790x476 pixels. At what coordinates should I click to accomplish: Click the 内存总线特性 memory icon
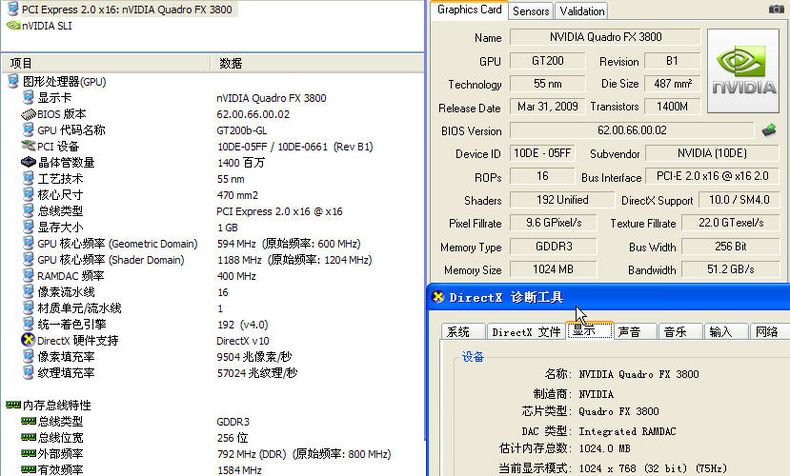(x=13, y=404)
